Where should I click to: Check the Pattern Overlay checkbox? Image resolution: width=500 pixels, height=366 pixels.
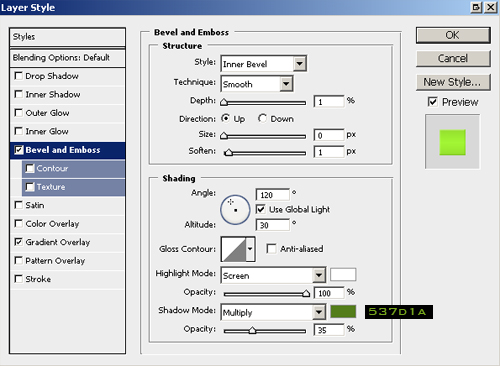pos(18,260)
